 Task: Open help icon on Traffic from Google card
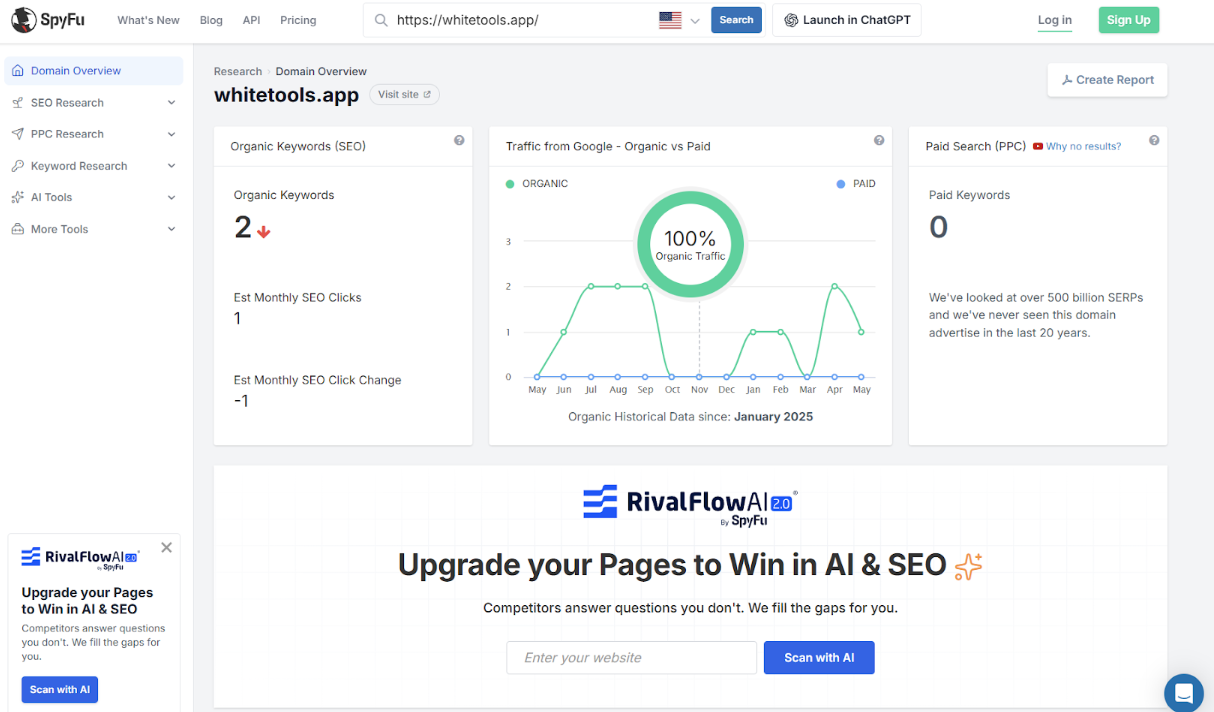[x=879, y=141]
